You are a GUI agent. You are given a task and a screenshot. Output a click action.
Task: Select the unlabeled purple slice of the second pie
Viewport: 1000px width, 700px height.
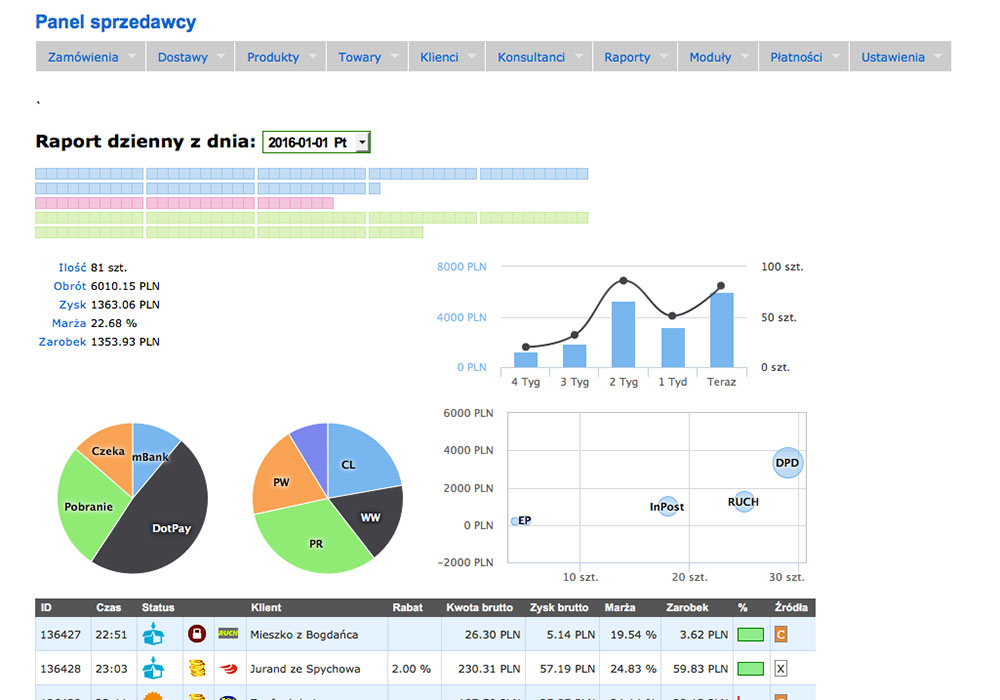[312, 449]
